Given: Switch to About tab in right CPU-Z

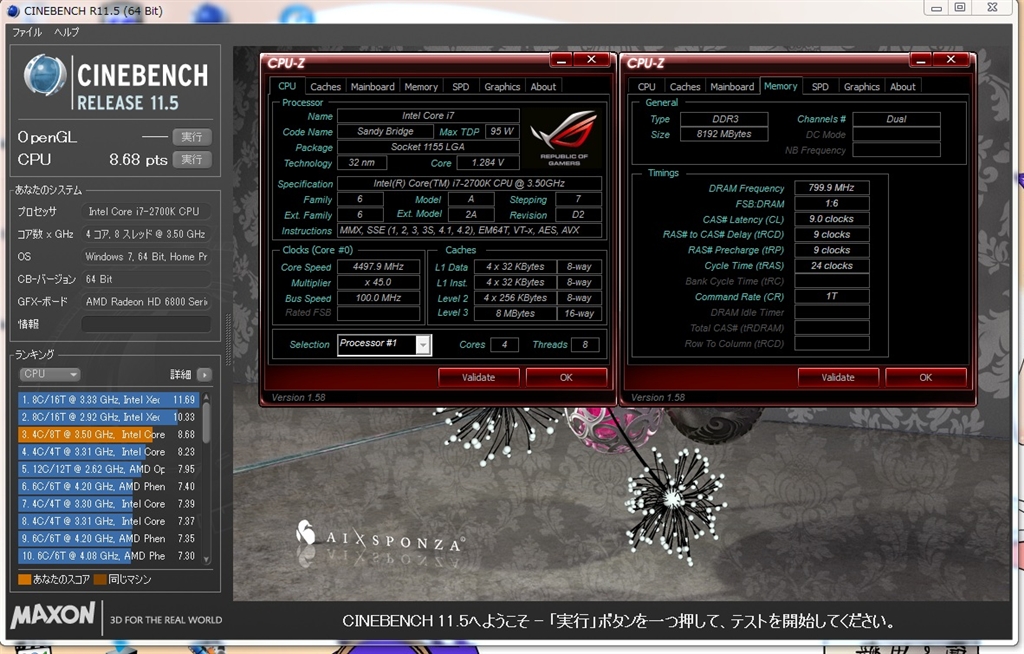Looking at the screenshot, I should [903, 87].
